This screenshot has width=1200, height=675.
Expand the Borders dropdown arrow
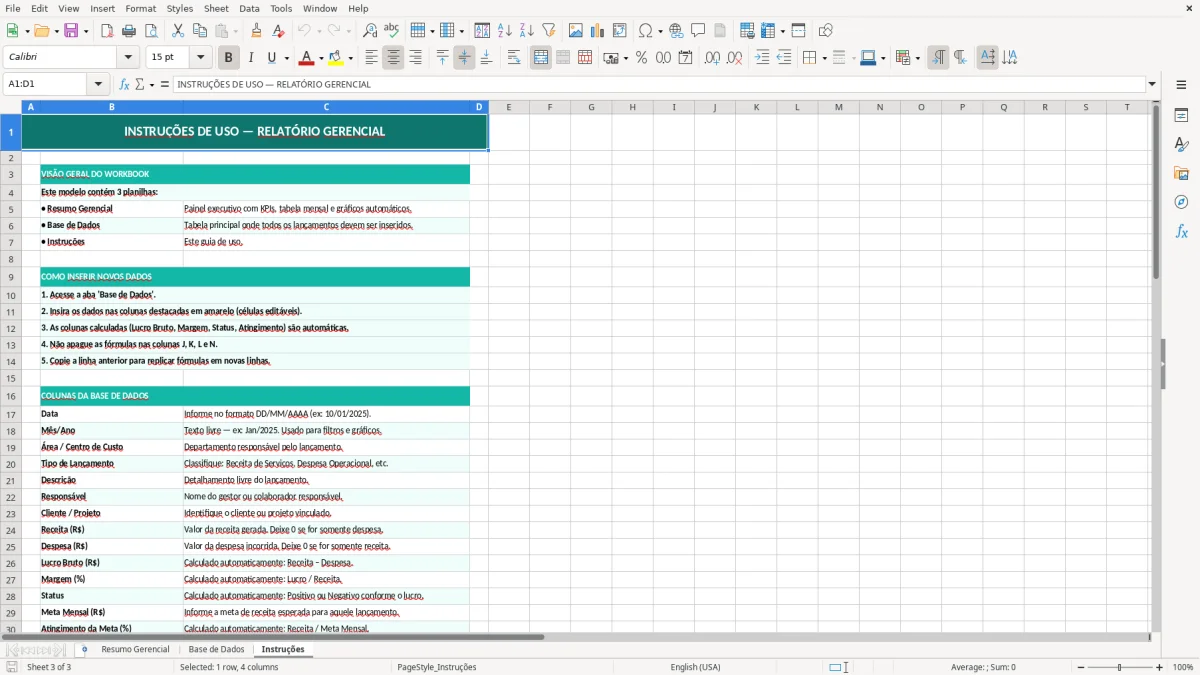click(x=824, y=58)
